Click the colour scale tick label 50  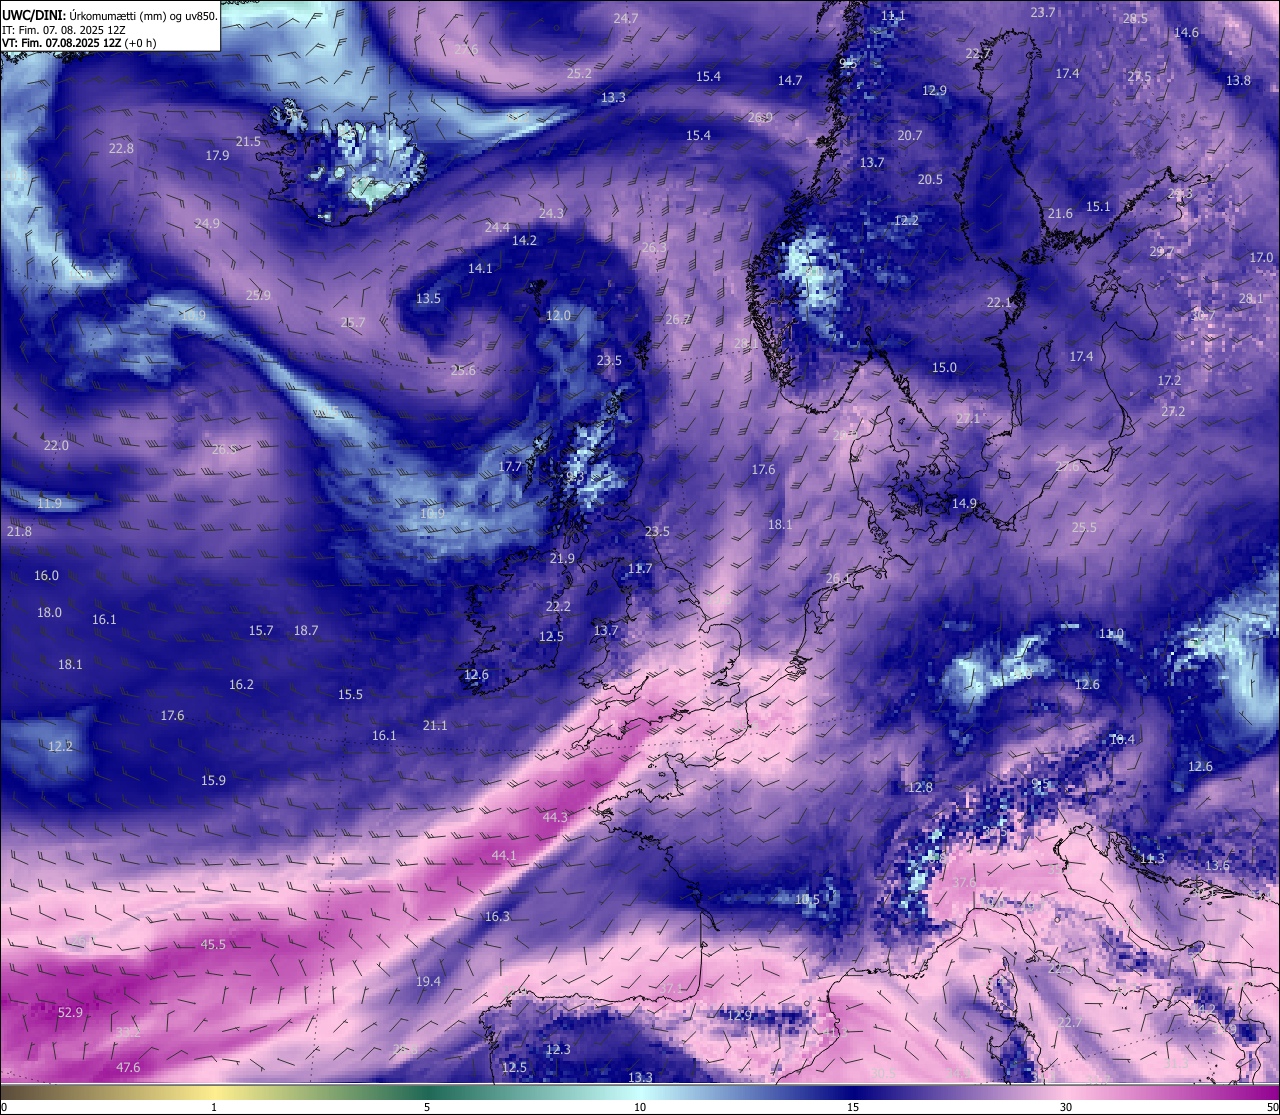(x=1271, y=1107)
